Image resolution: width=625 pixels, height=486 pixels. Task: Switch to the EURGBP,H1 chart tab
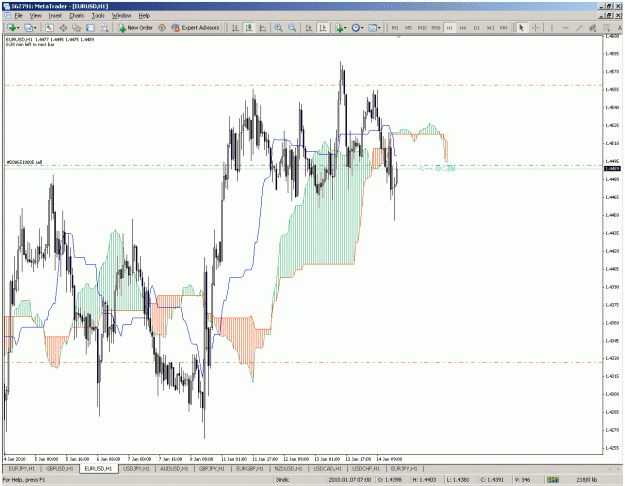point(250,469)
